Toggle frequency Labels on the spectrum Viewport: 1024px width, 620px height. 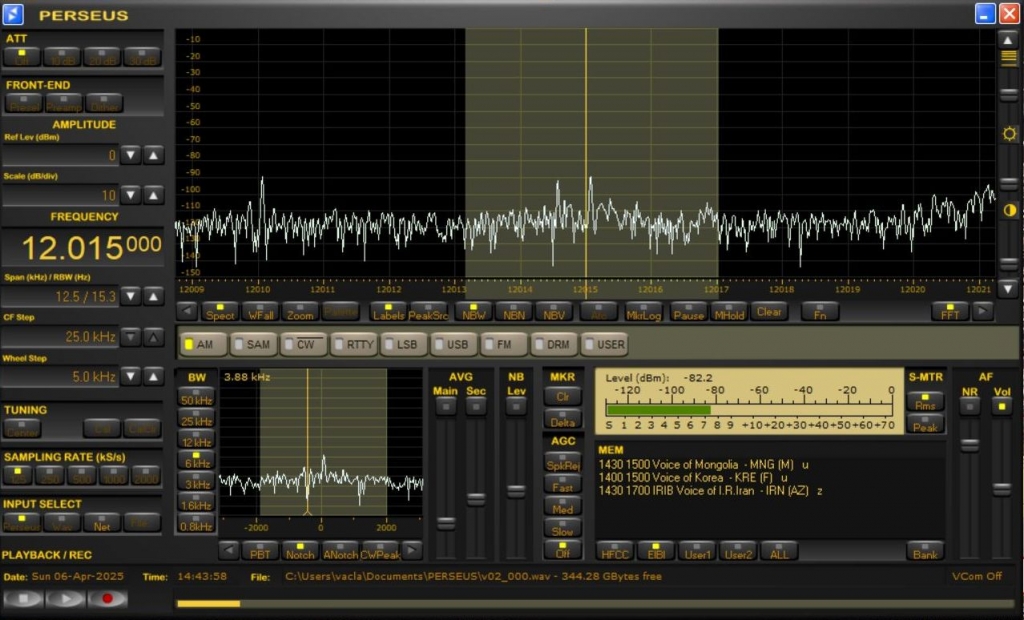coord(389,312)
